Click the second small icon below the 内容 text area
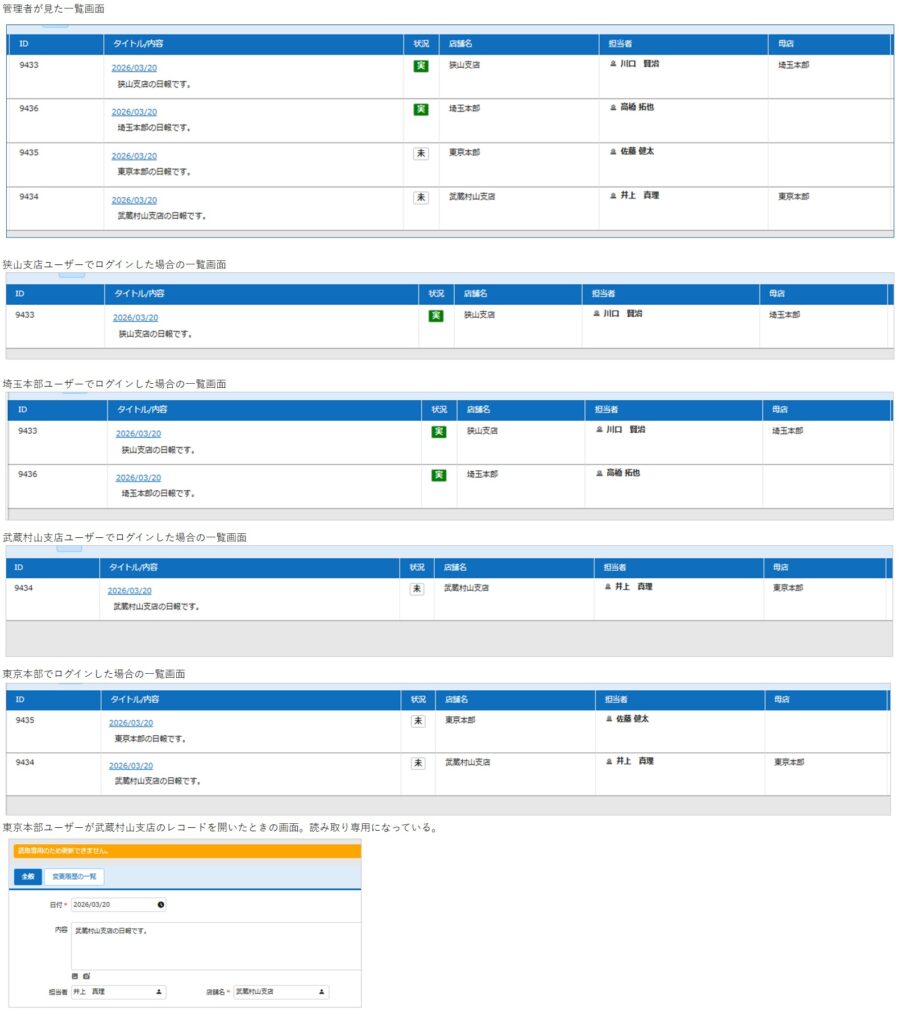 coord(87,975)
